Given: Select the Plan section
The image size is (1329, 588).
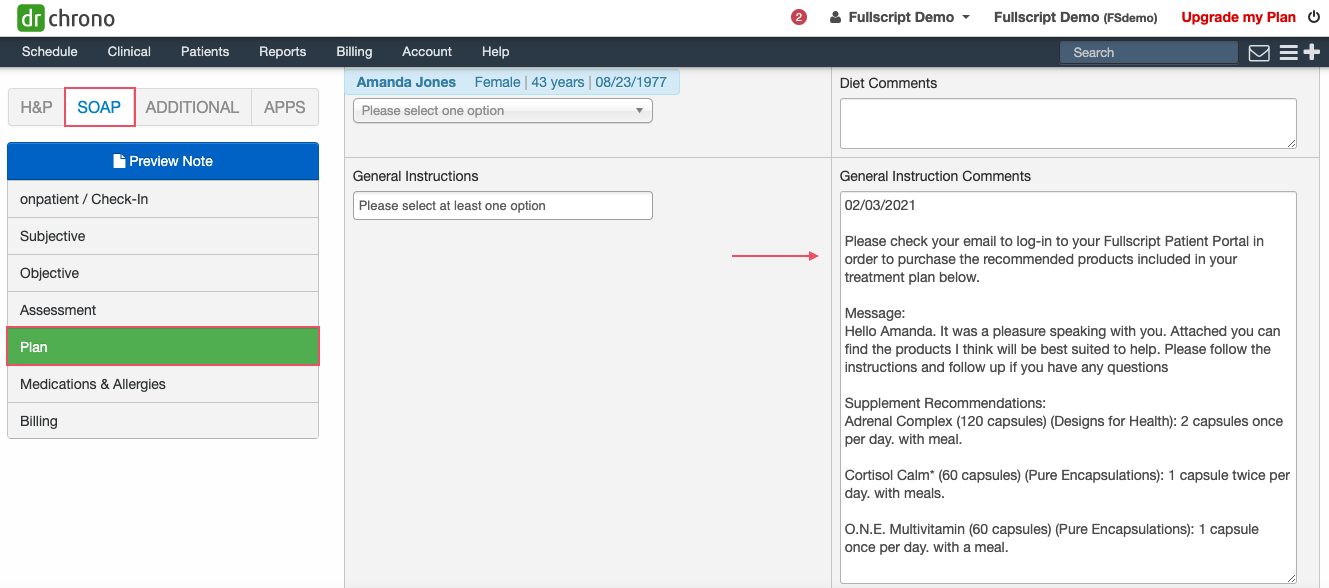Looking at the screenshot, I should (163, 347).
